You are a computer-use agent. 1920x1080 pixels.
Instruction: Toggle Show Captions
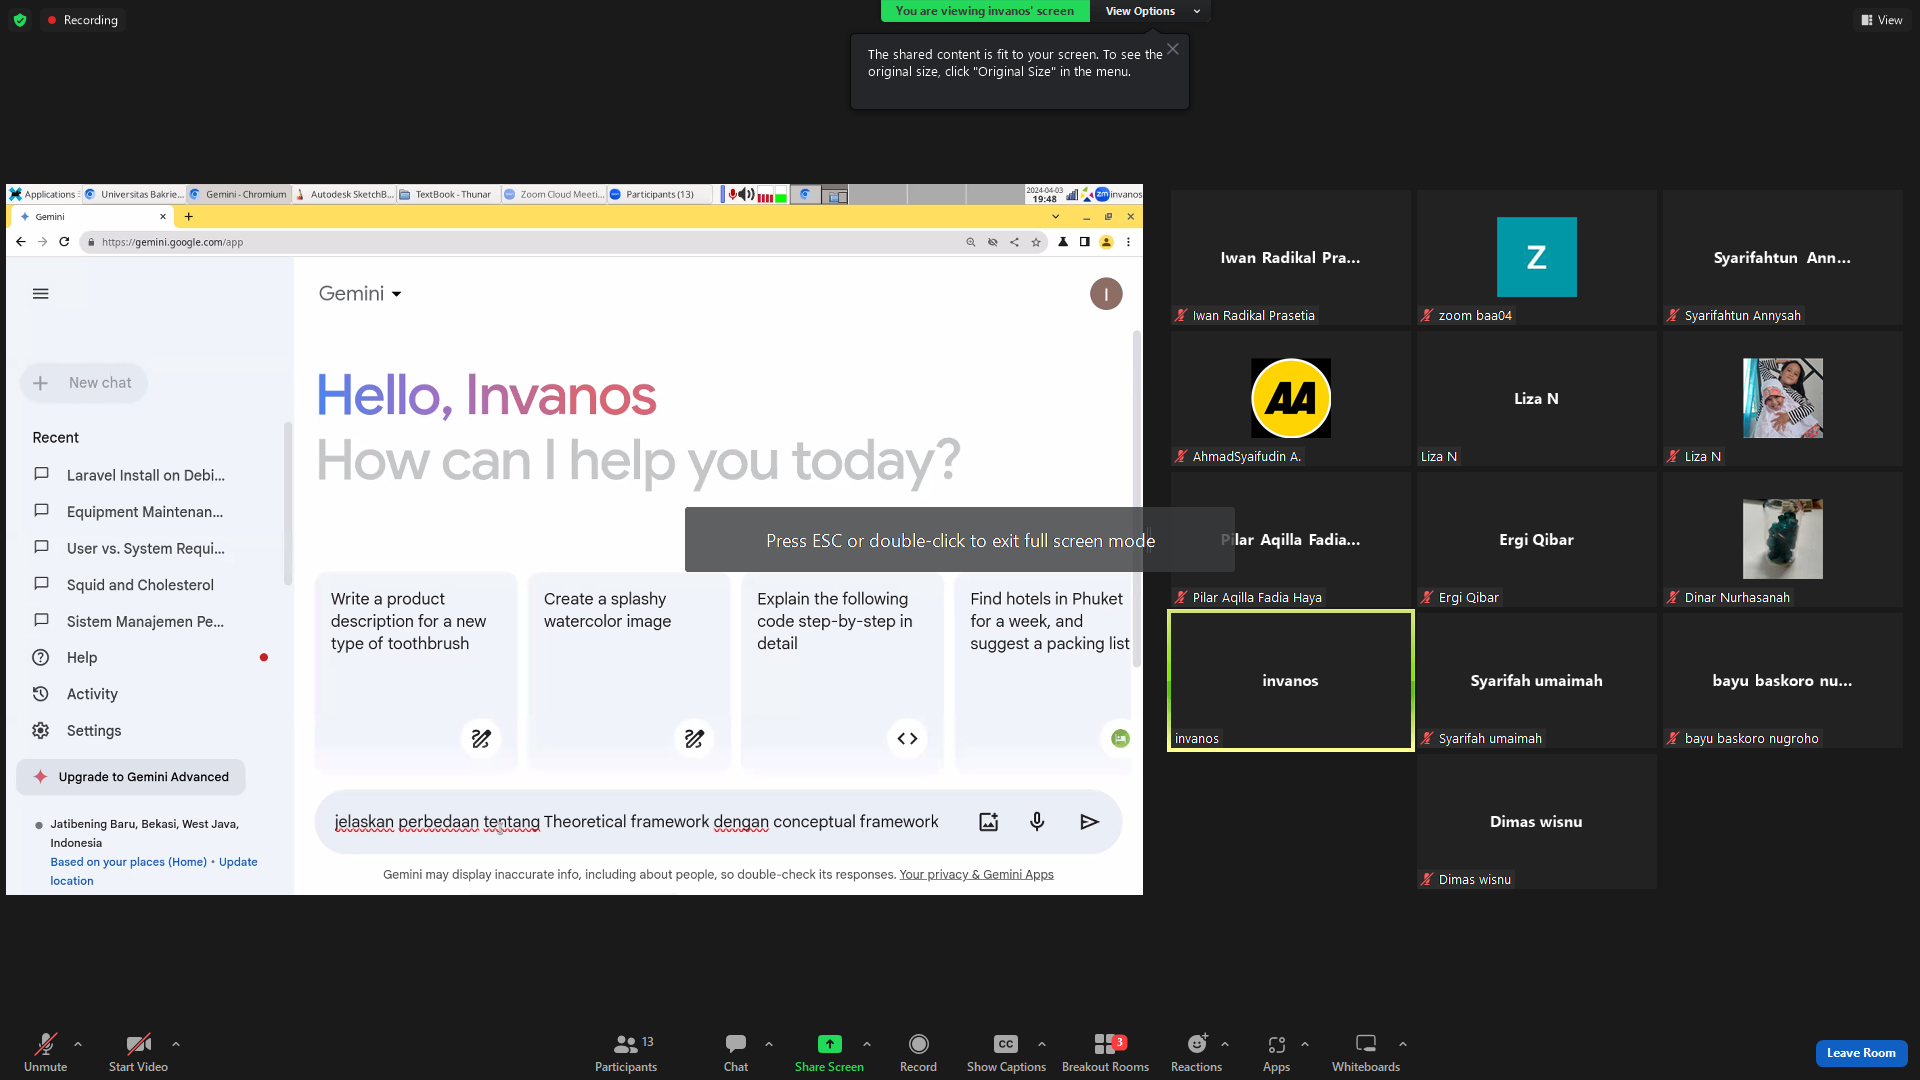[x=1006, y=1052]
